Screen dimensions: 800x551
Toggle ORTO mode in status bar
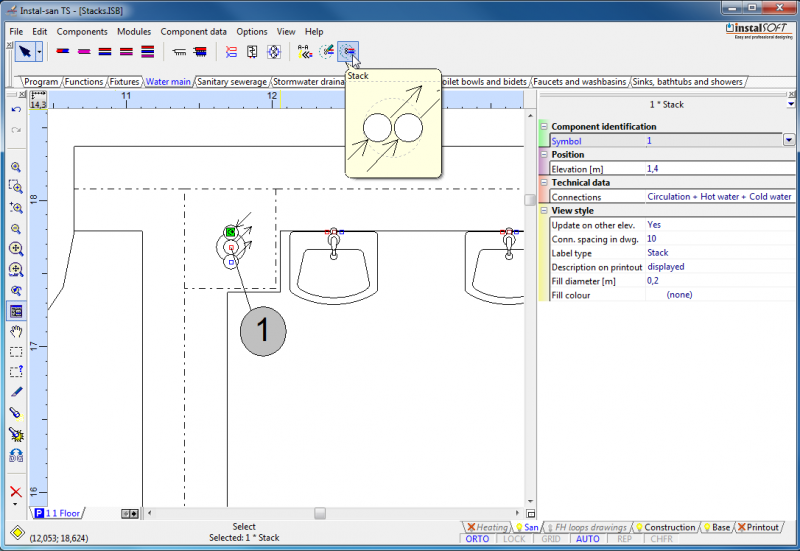click(477, 539)
